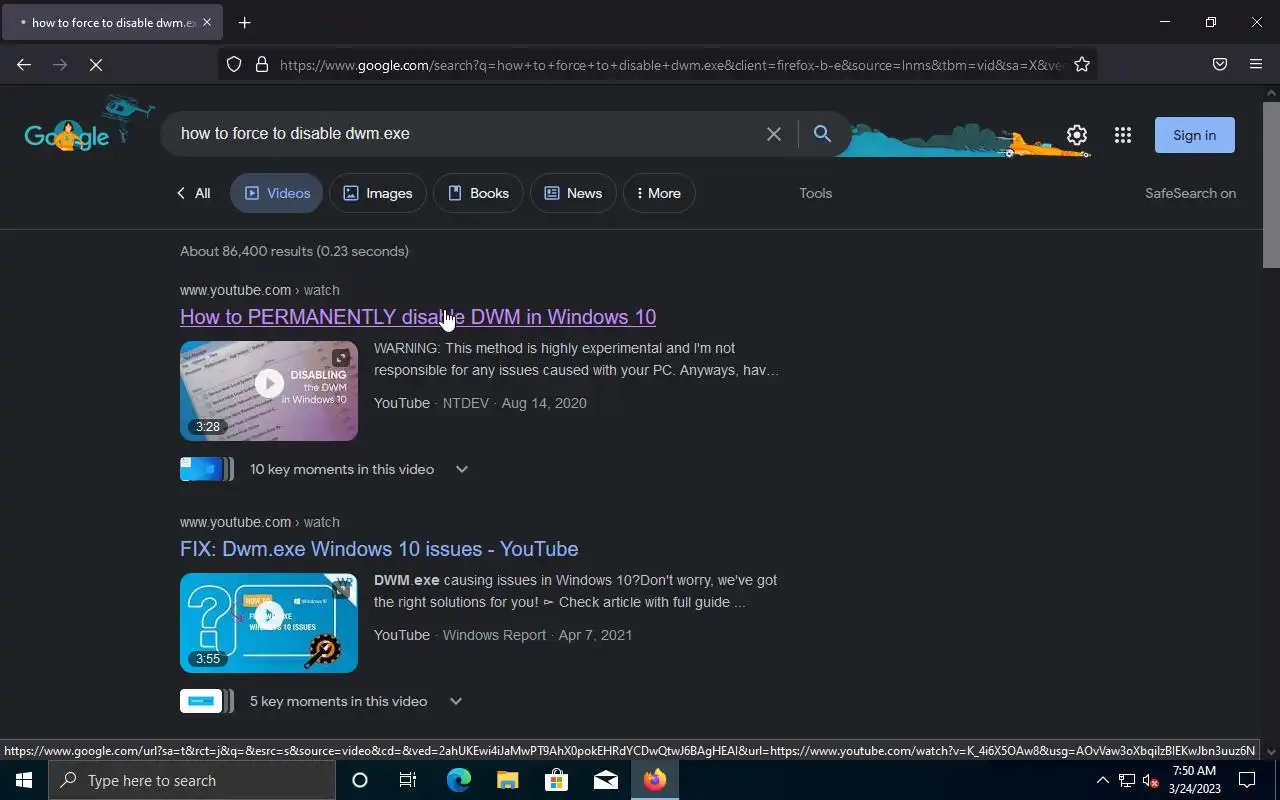This screenshot has height=800, width=1280.
Task: Open the Google apps grid
Action: 1123,135
